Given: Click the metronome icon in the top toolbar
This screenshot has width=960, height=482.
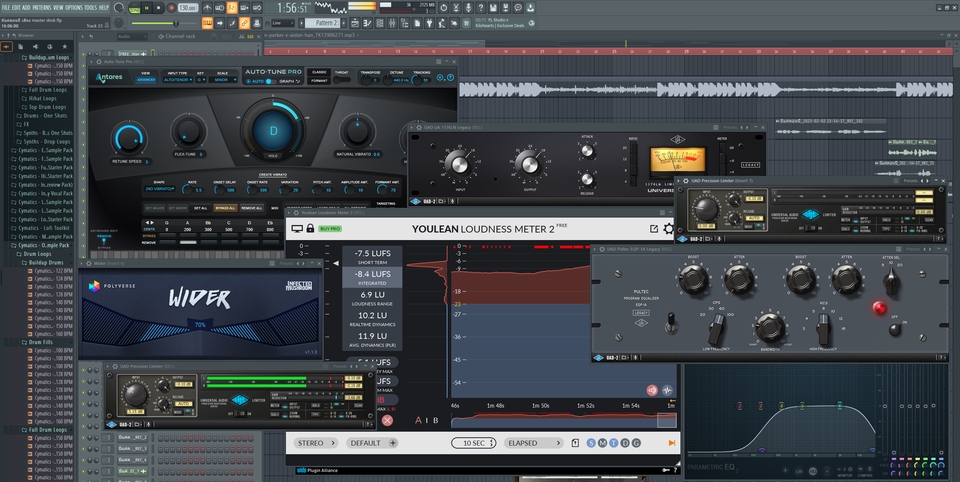Looking at the screenshot, I should click(x=208, y=7).
